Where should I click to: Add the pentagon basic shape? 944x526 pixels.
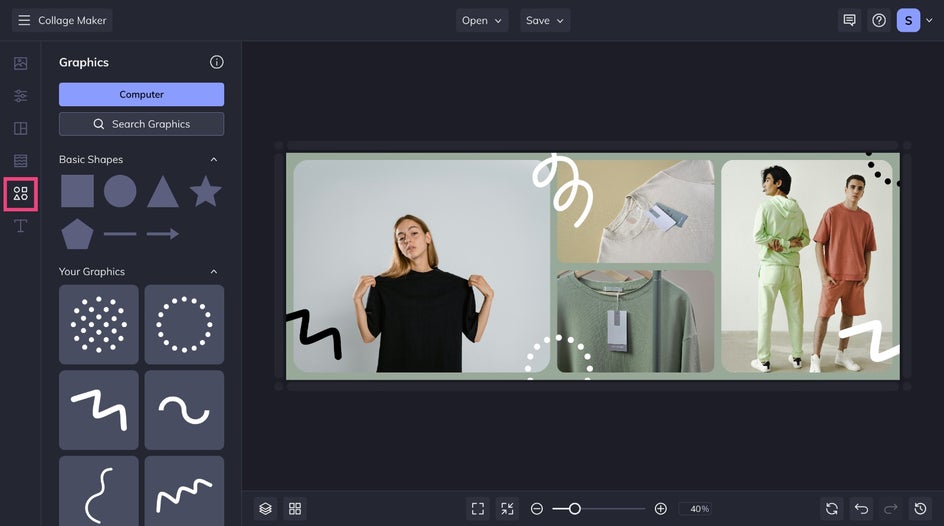[x=77, y=234]
